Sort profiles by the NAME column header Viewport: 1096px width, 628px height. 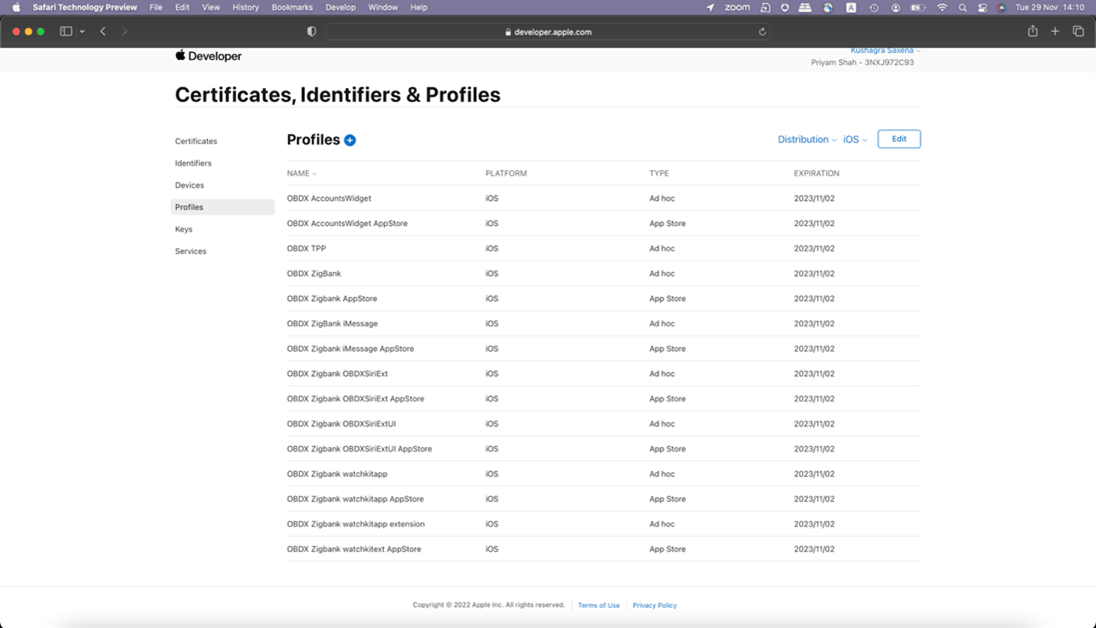click(x=299, y=174)
